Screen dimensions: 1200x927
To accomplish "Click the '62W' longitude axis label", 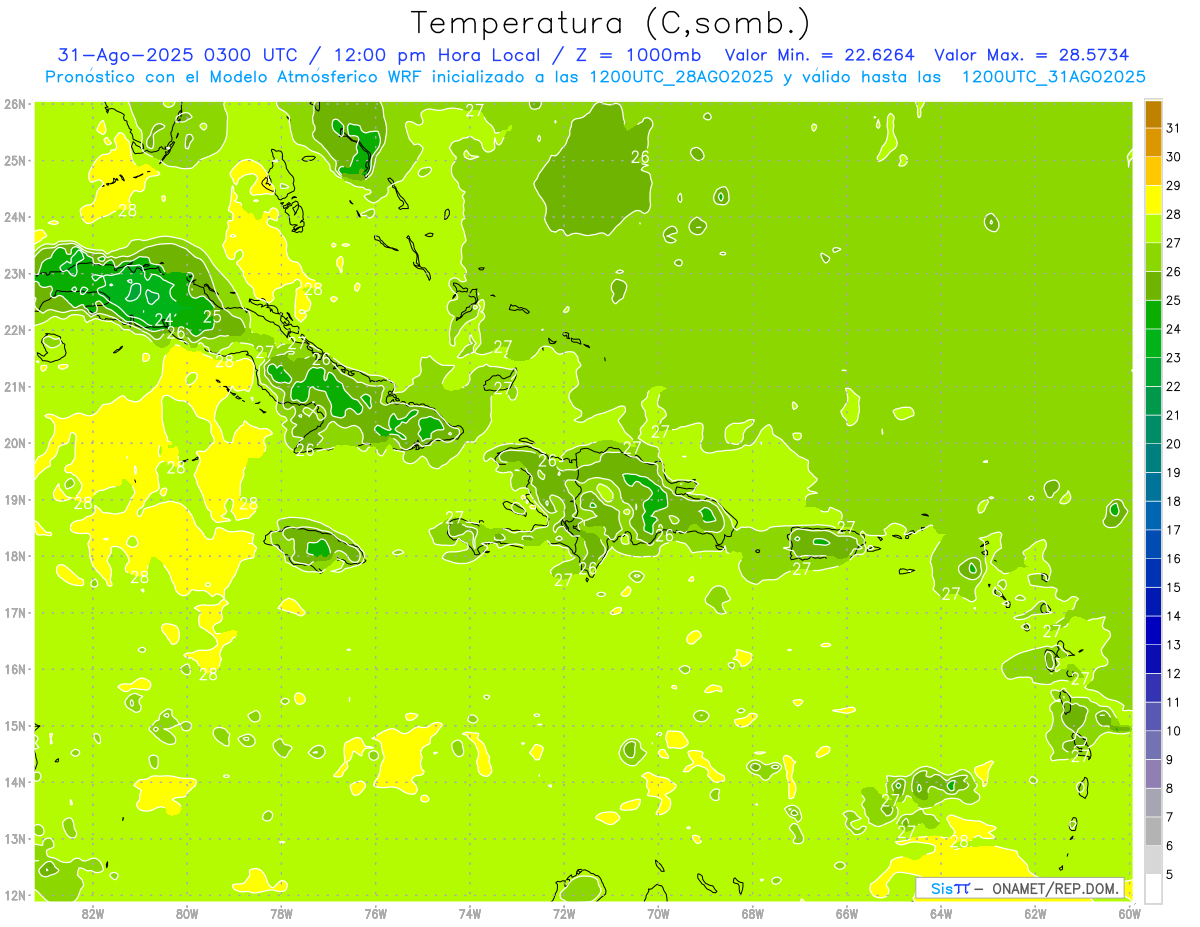I will pos(1035,913).
